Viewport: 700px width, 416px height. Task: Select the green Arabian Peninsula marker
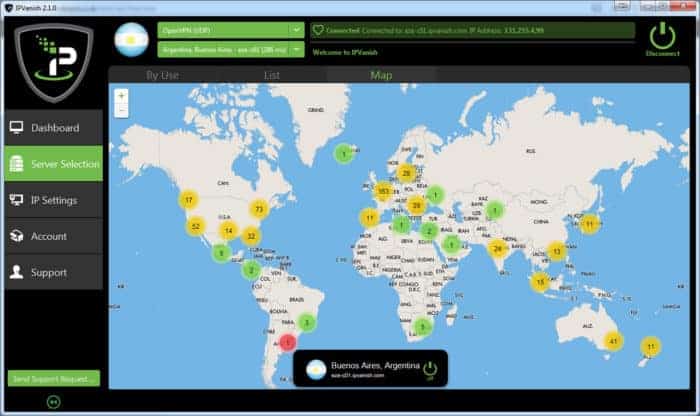[x=452, y=245]
